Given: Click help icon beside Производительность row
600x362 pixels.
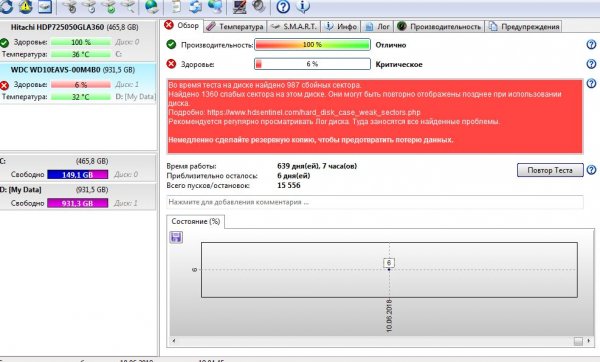Looking at the screenshot, I should 591,45.
